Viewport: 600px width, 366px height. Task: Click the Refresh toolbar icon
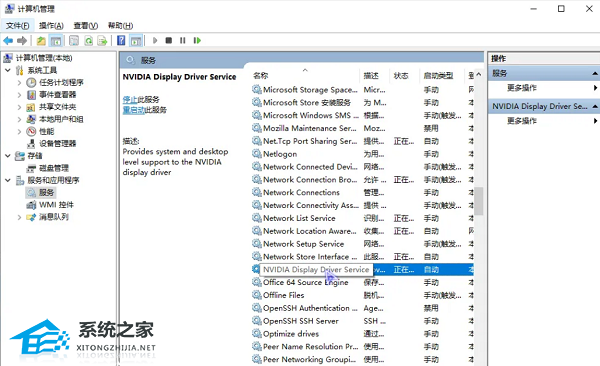click(89, 40)
